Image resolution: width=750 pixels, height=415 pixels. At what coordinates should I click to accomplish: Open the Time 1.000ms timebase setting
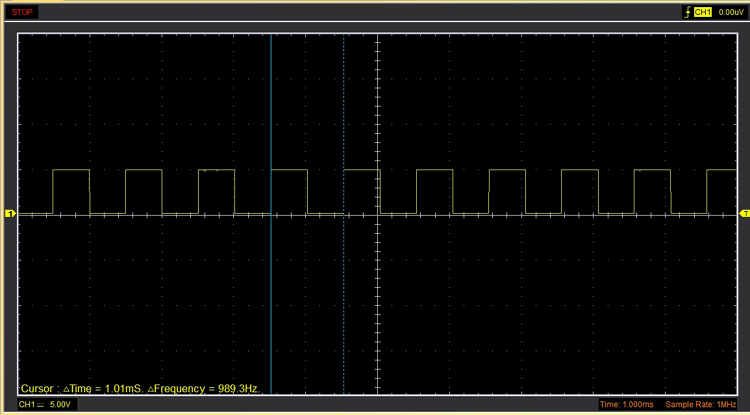coord(627,404)
